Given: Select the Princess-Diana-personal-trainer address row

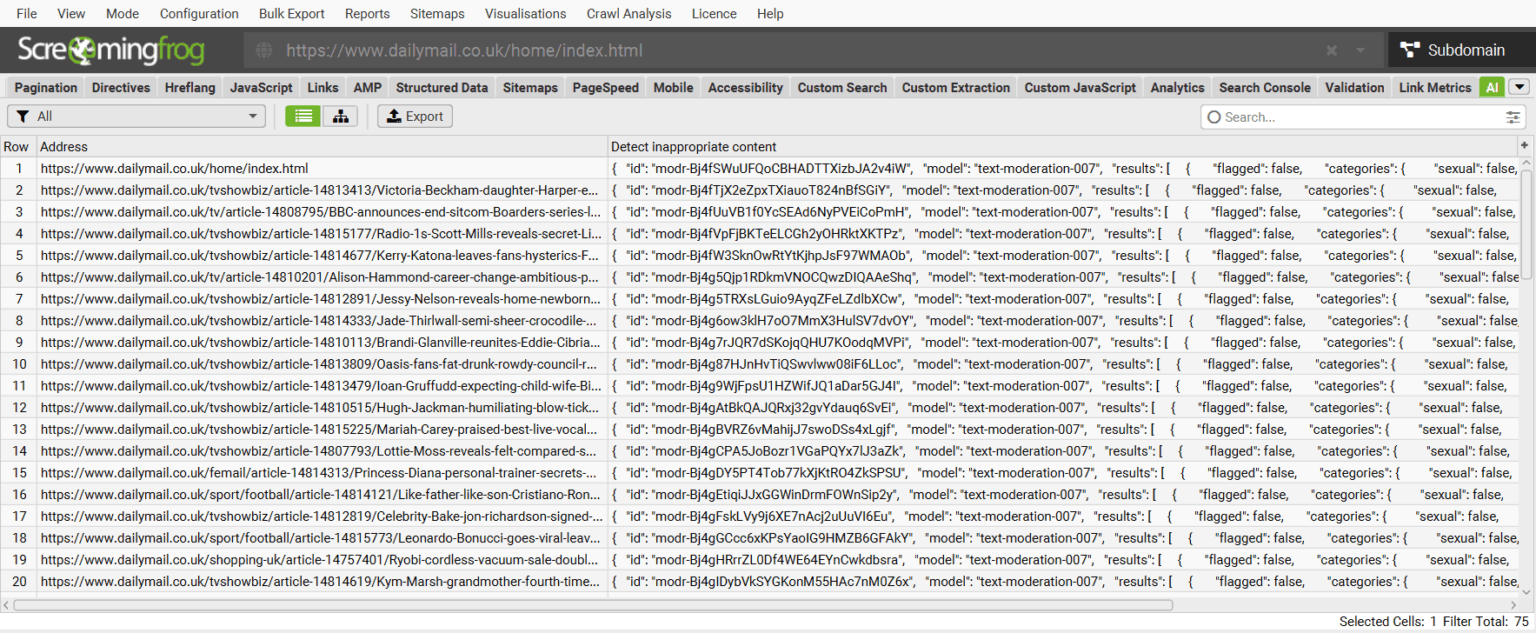Looking at the screenshot, I should tap(322, 473).
